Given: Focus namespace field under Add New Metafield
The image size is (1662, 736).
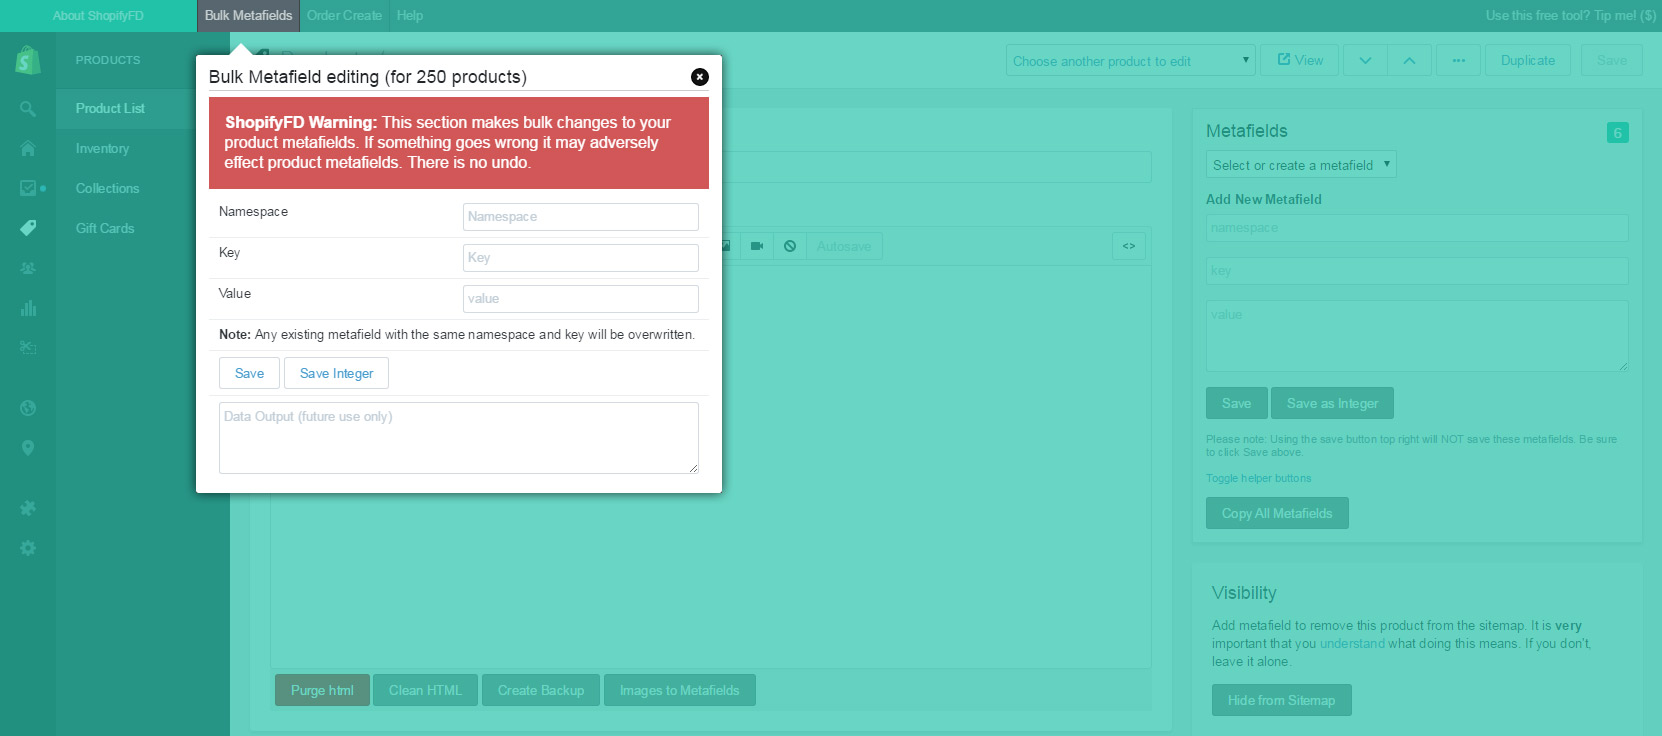Looking at the screenshot, I should (x=1417, y=228).
